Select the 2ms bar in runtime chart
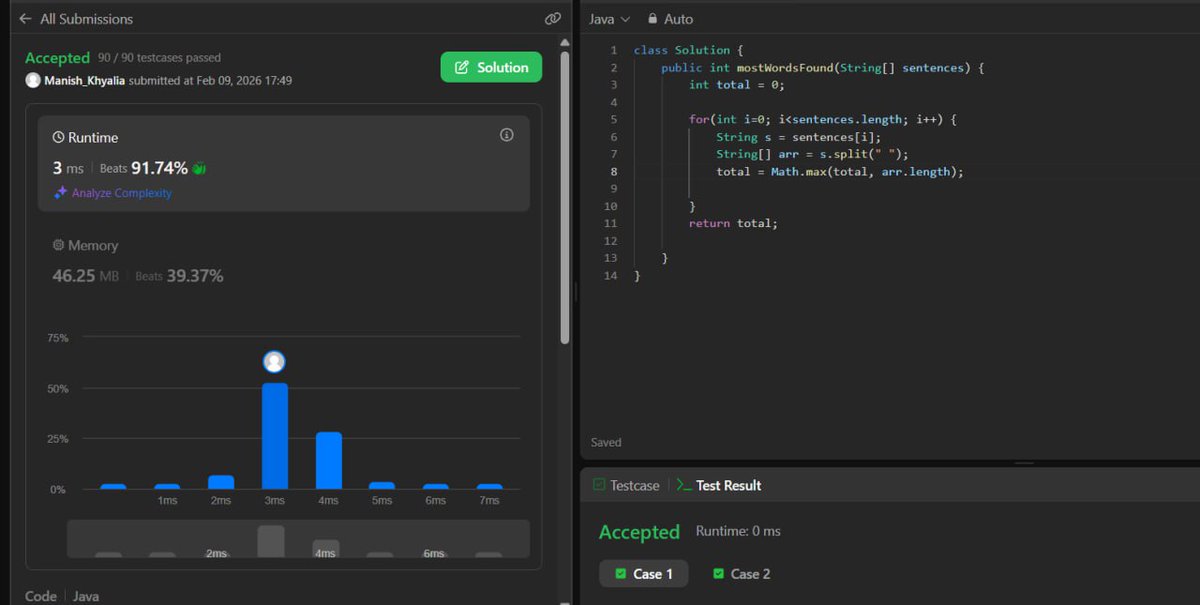The image size is (1200, 605). (221, 482)
